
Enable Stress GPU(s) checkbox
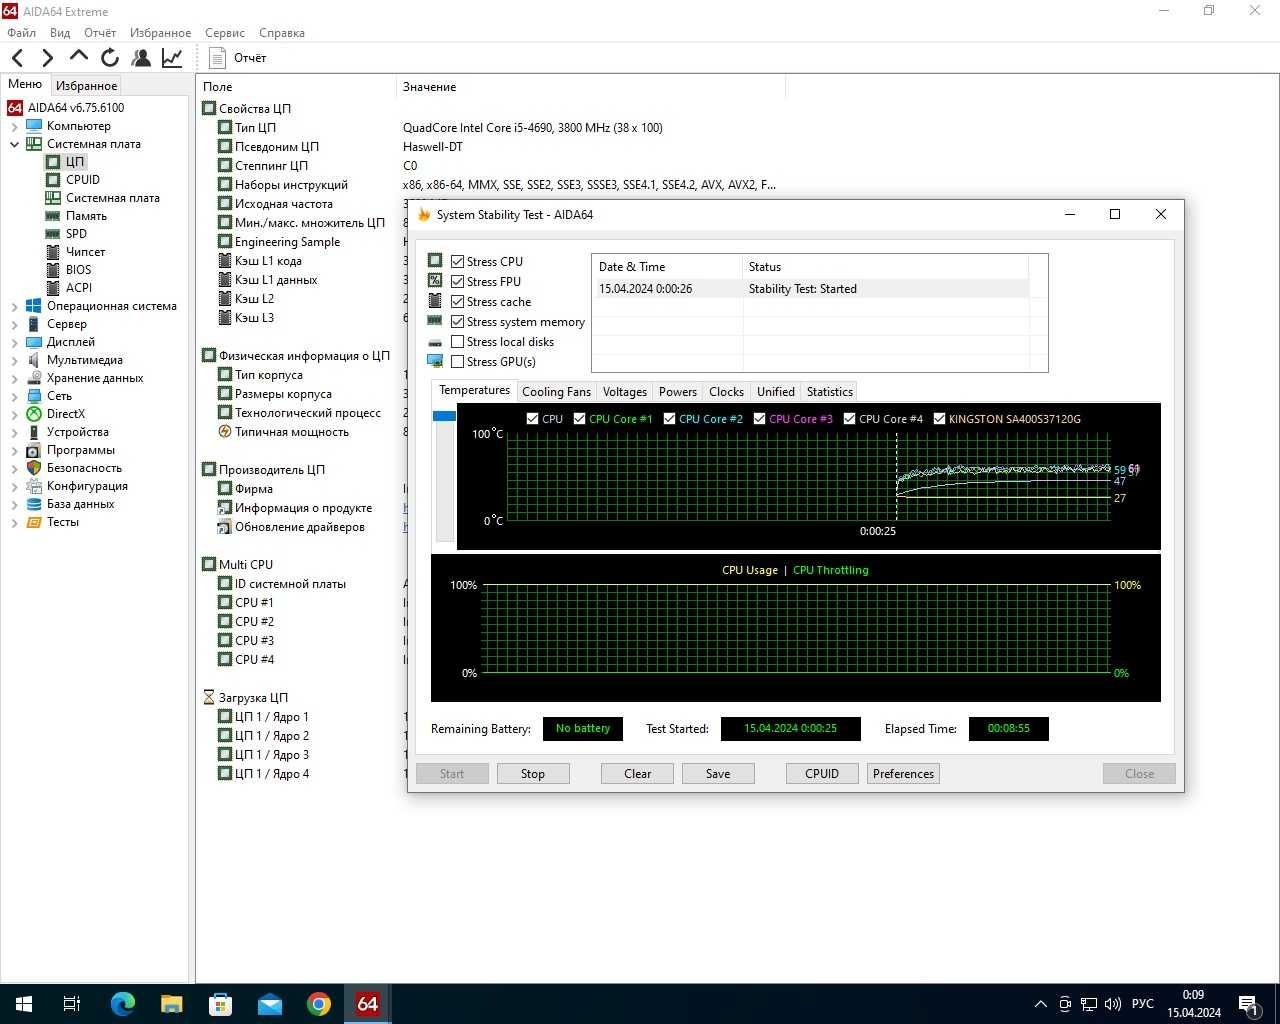(457, 362)
